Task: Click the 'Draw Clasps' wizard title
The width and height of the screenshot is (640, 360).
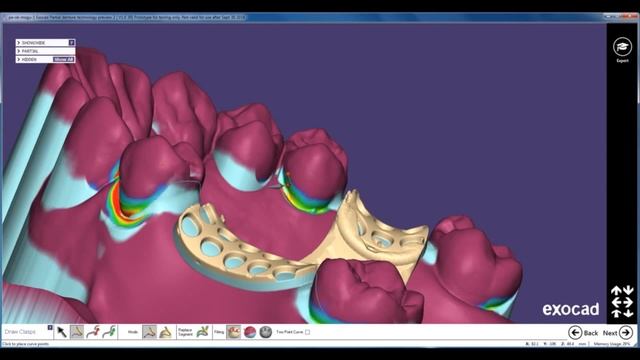Action: [x=20, y=332]
